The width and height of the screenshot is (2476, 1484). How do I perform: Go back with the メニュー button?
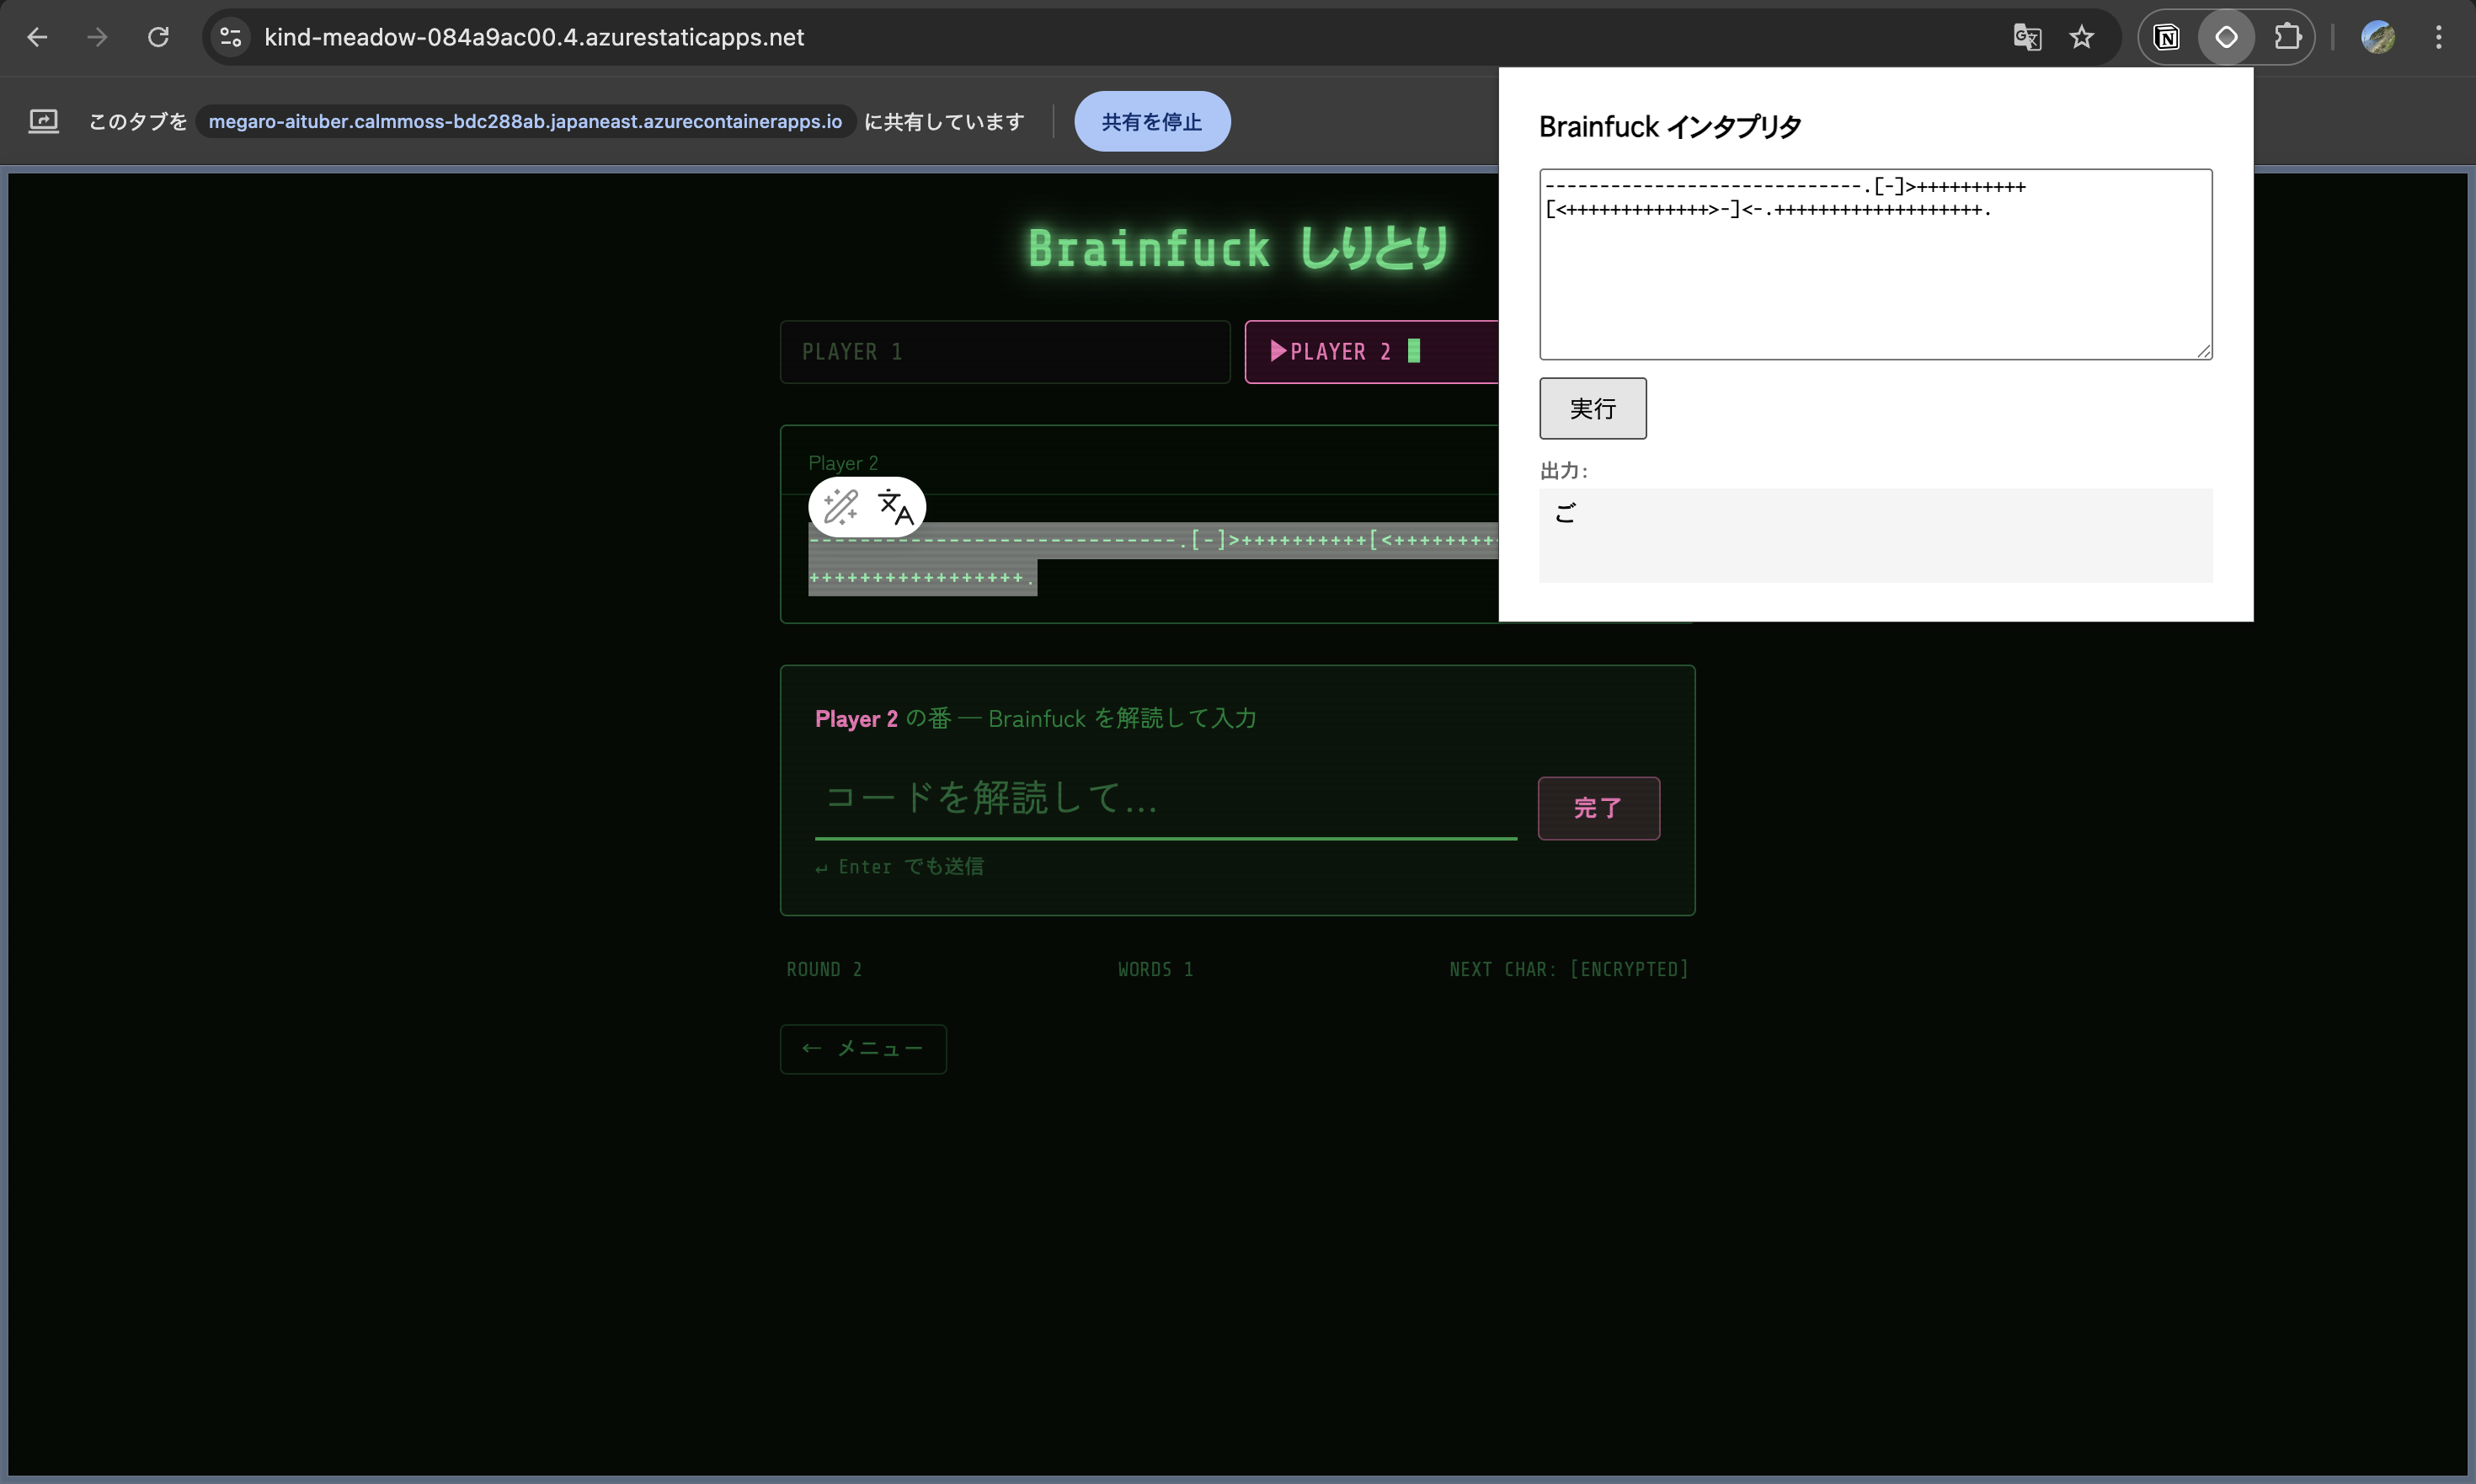[863, 1048]
